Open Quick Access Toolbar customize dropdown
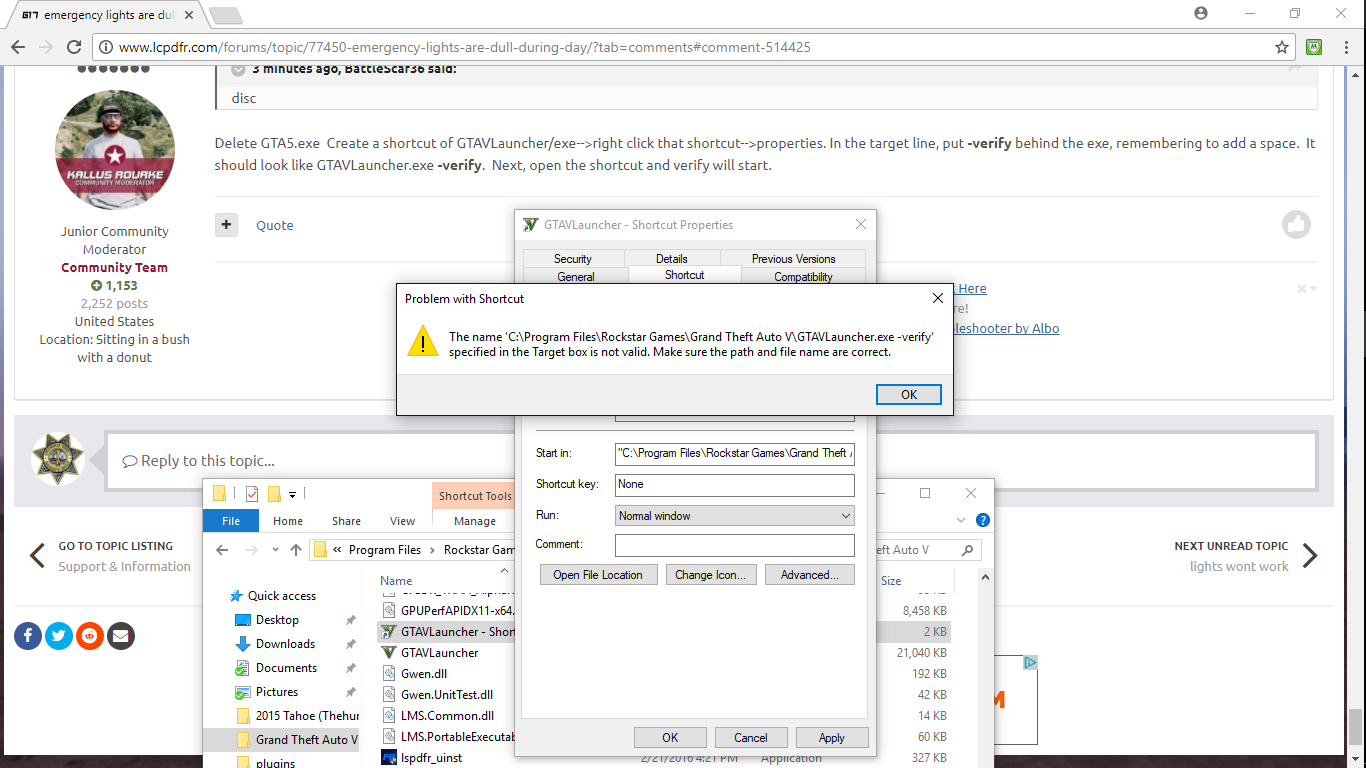 click(293, 494)
